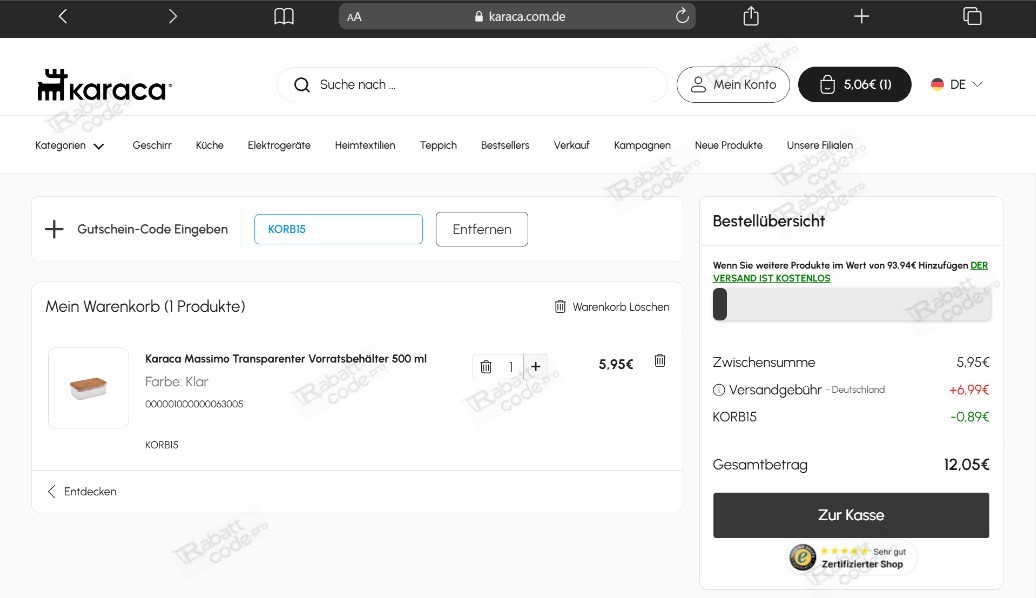Click the Zwischensumme label
This screenshot has width=1036, height=598.
tap(764, 362)
